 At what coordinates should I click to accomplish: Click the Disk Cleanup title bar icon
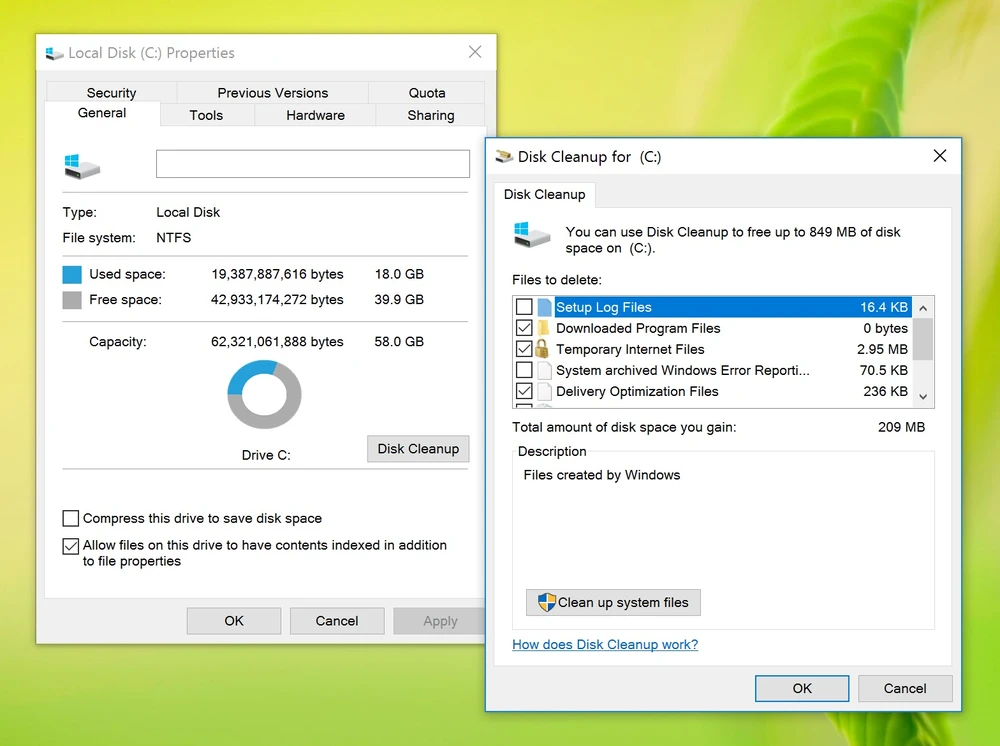504,157
